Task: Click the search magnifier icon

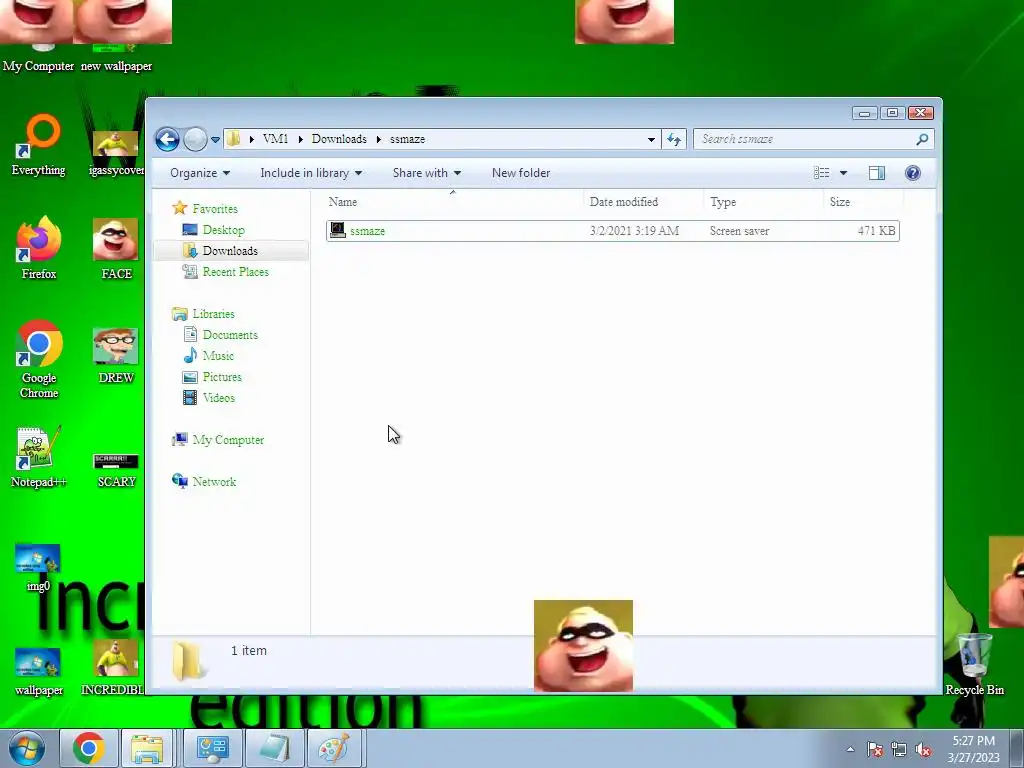Action: [922, 139]
